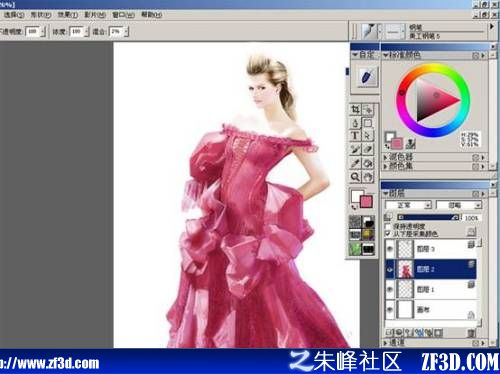The height and width of the screenshot is (374, 500).
Task: Open the green look selector
Action: [355, 249]
